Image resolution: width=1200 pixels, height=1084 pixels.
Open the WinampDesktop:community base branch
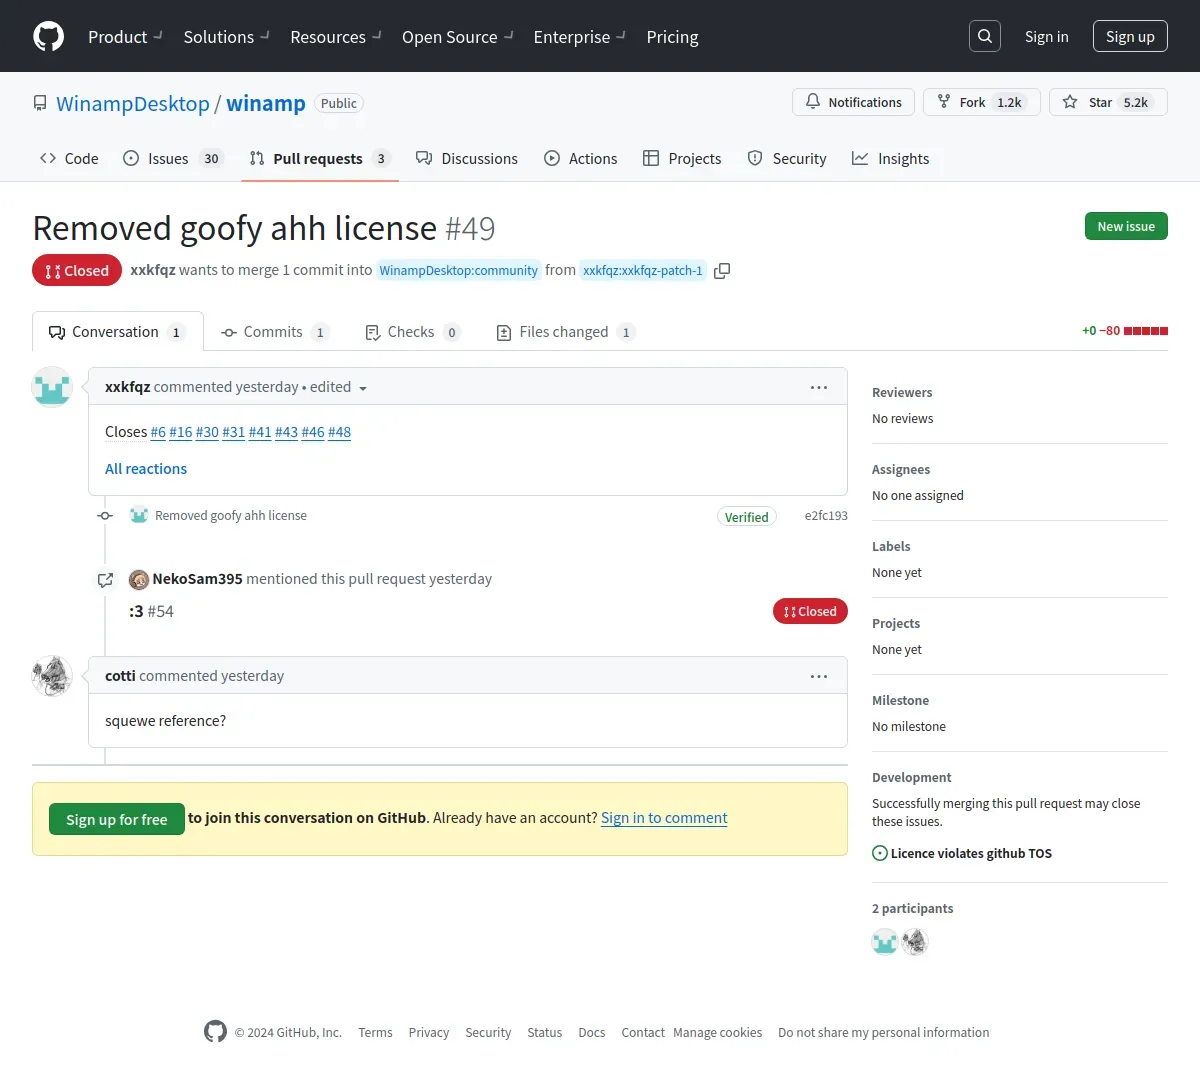pyautogui.click(x=458, y=270)
